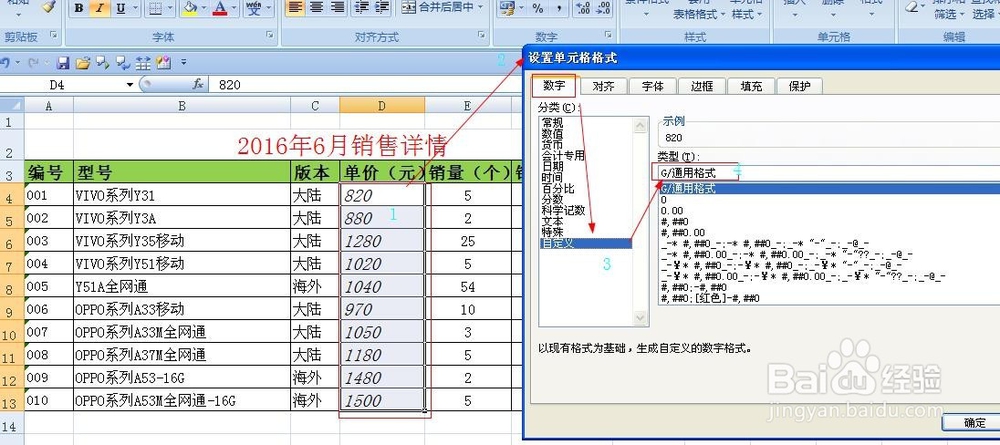Decrease decimal places icon
This screenshot has height=445, width=1000.
click(603, 8)
